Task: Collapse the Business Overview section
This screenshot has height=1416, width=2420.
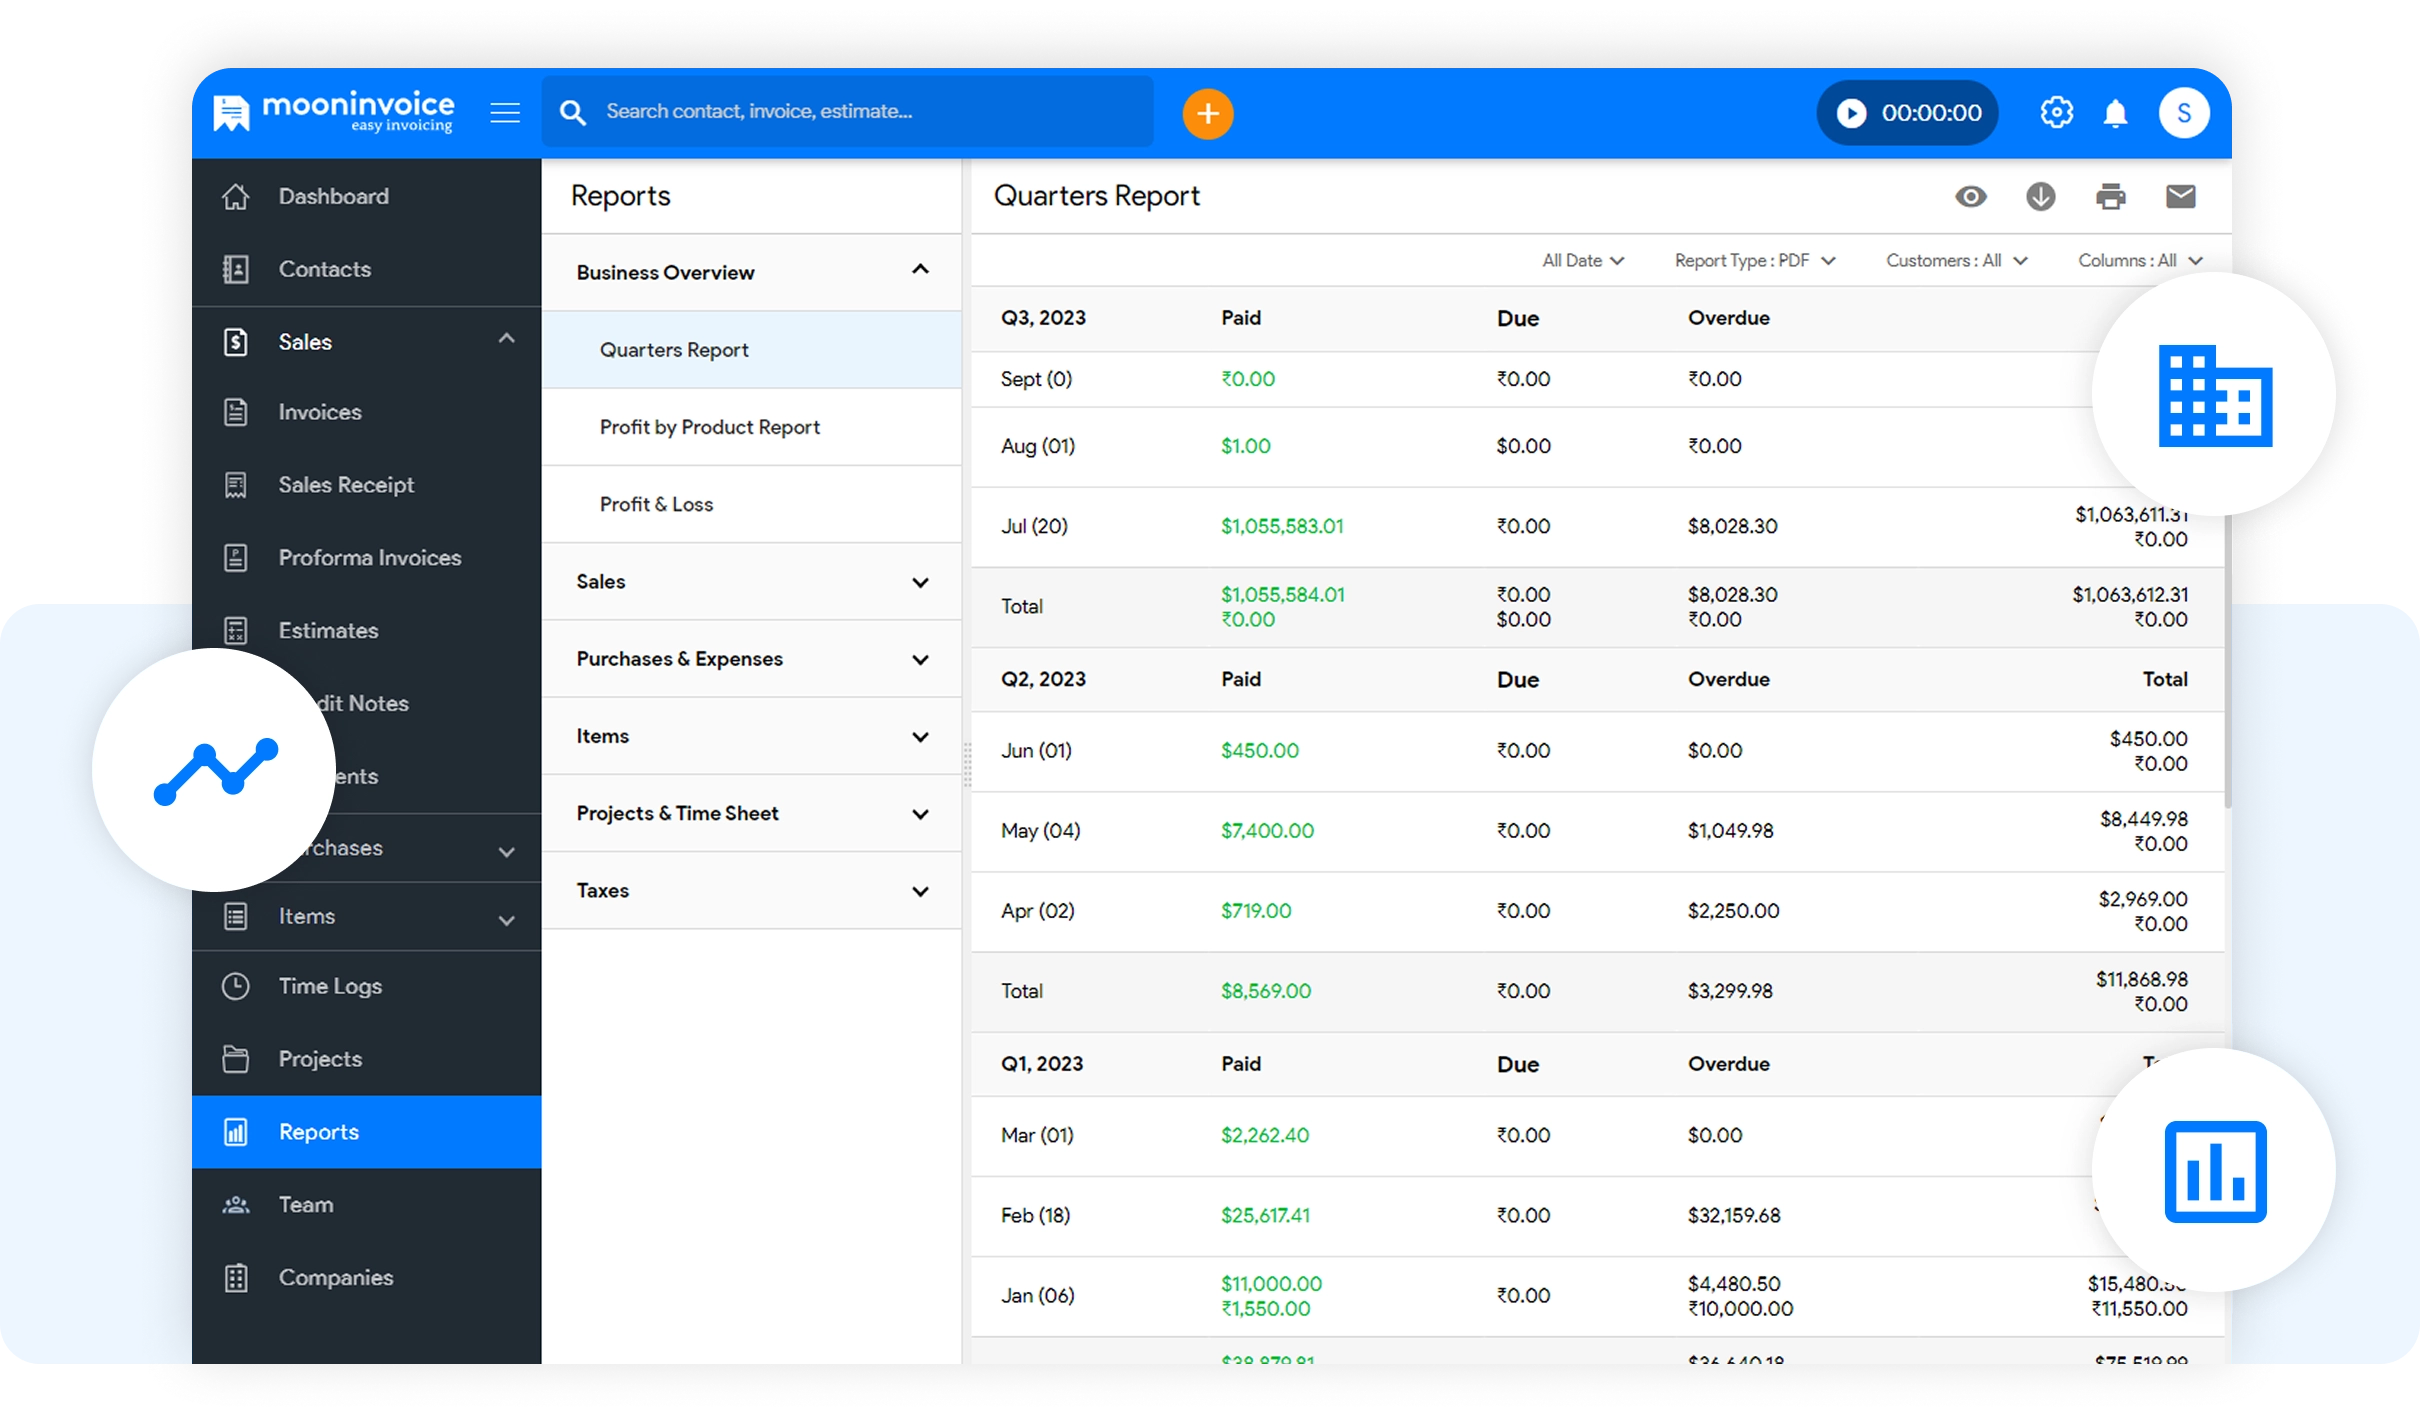Action: [920, 270]
